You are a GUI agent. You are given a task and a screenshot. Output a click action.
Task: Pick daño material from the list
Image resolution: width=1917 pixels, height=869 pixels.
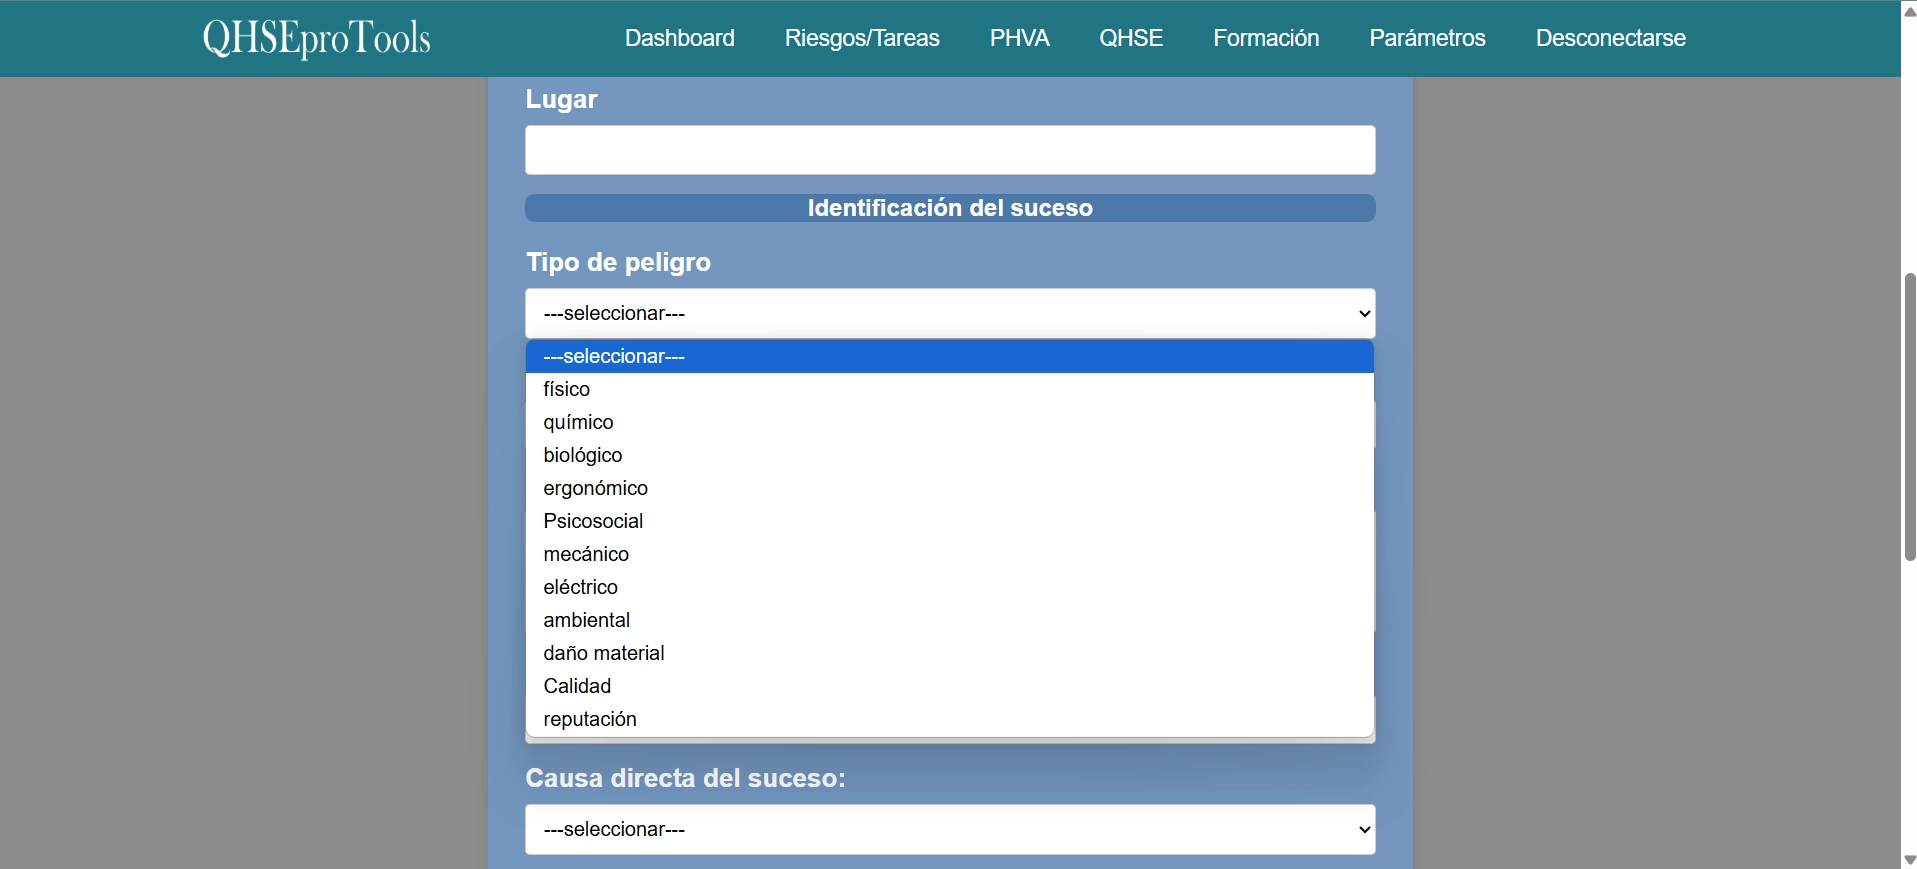(603, 653)
